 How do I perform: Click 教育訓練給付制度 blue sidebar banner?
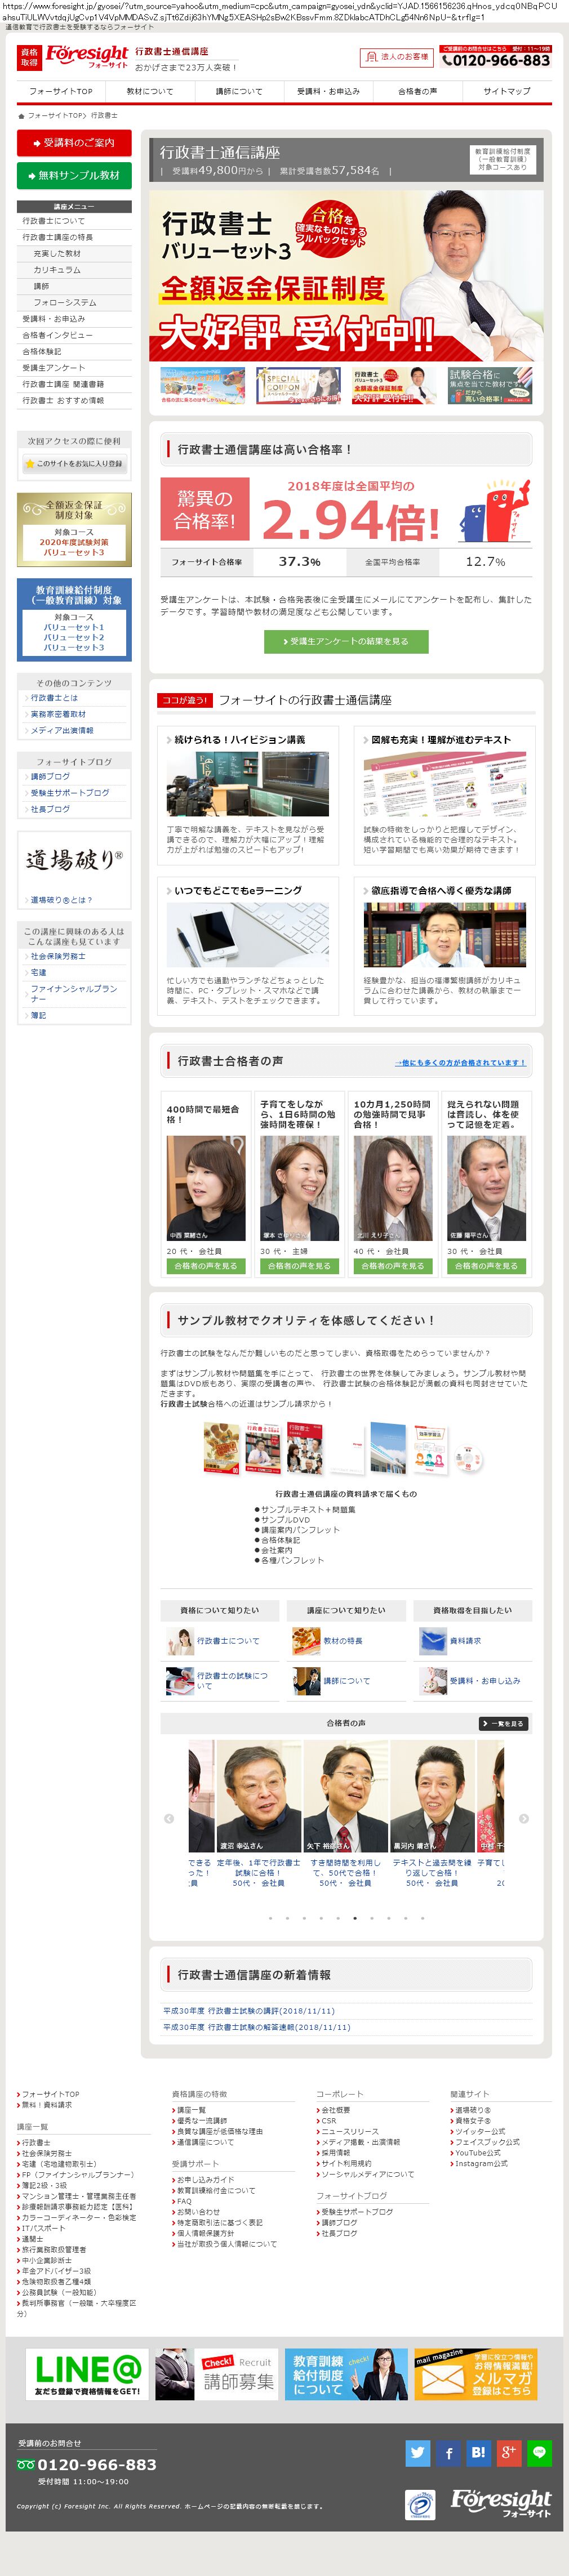pyautogui.click(x=74, y=619)
